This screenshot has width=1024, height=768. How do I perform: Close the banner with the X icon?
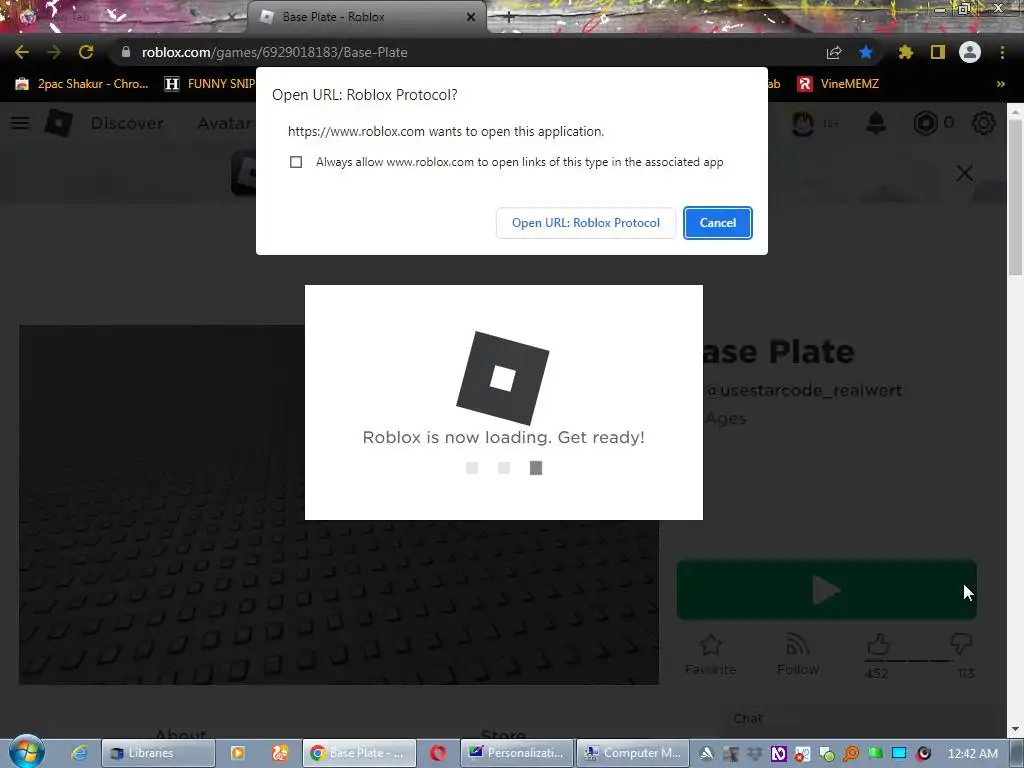tap(965, 173)
